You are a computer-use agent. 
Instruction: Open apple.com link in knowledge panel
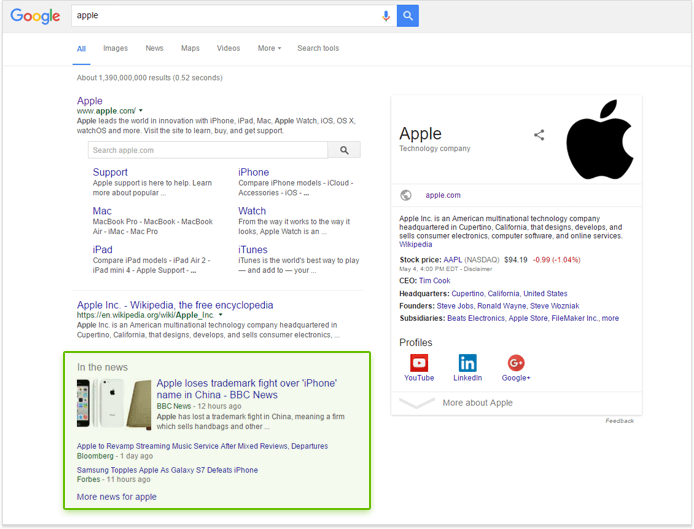pos(443,195)
